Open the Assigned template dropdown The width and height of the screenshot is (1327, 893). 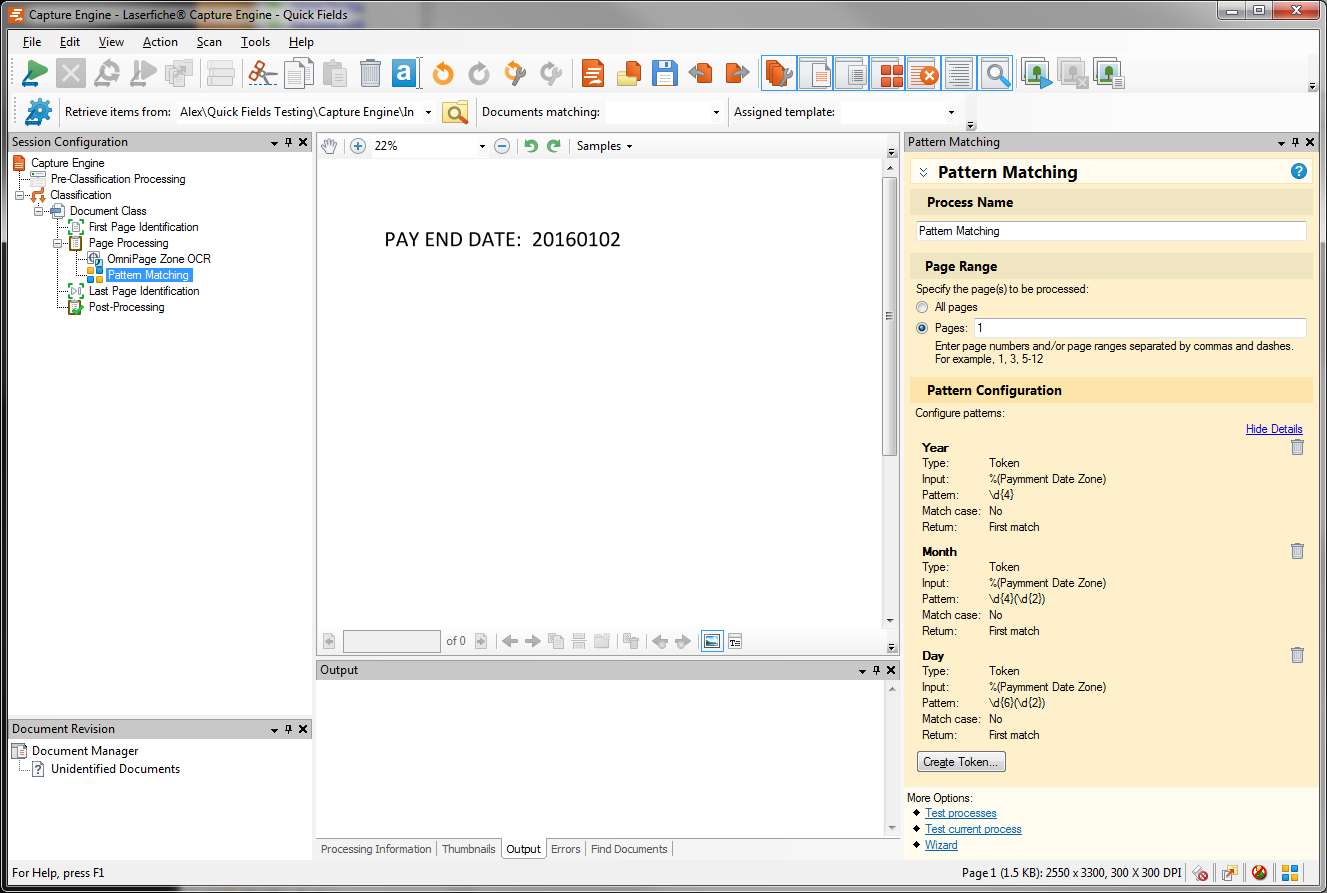950,113
